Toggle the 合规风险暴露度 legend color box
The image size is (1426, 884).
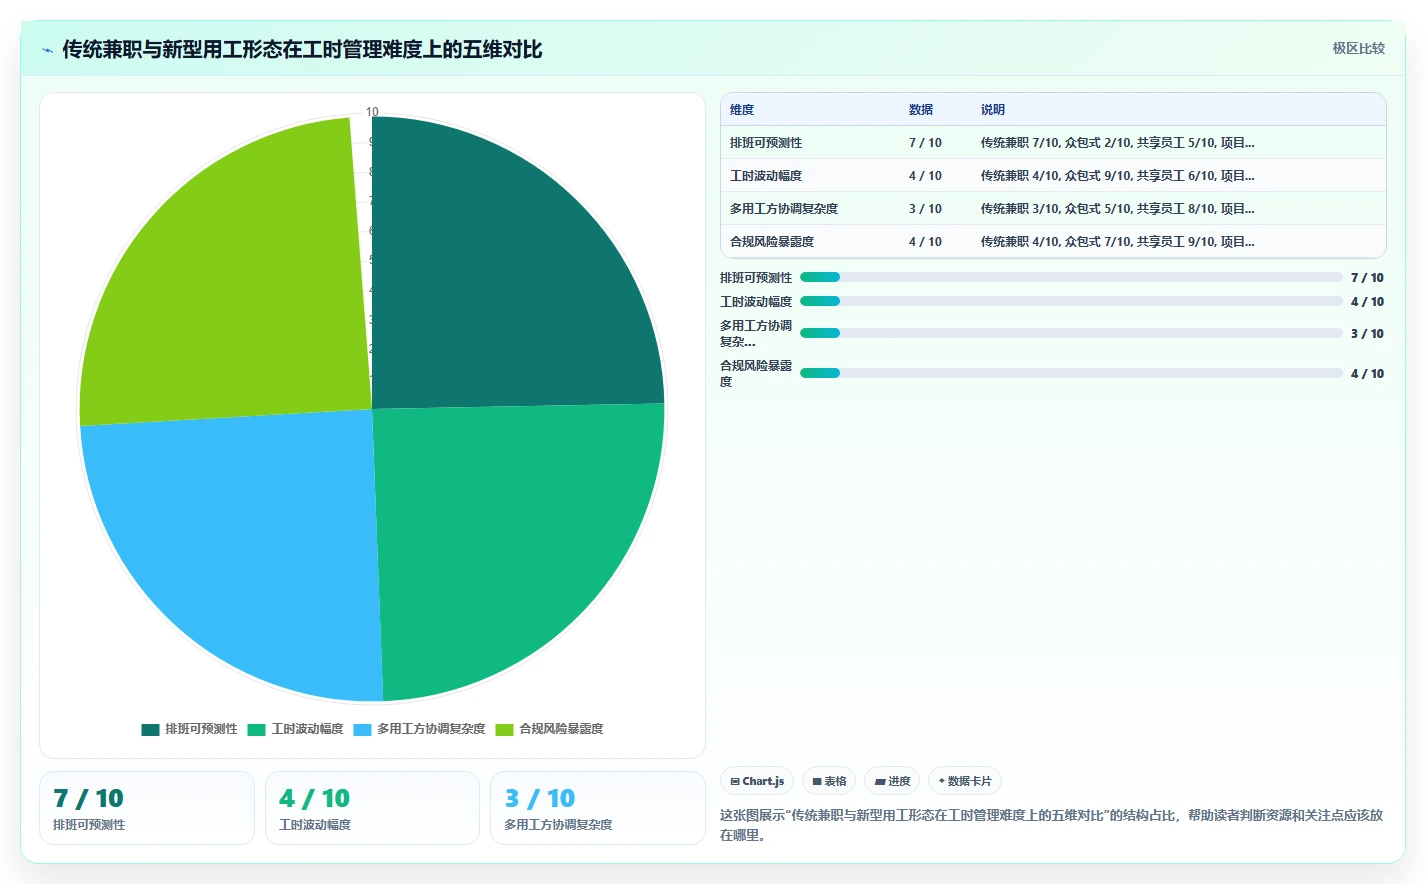504,729
